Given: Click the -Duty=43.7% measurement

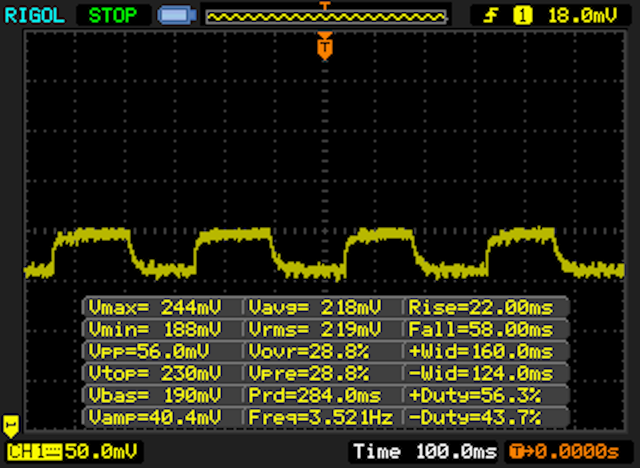Looking at the screenshot, I should coord(475,417).
